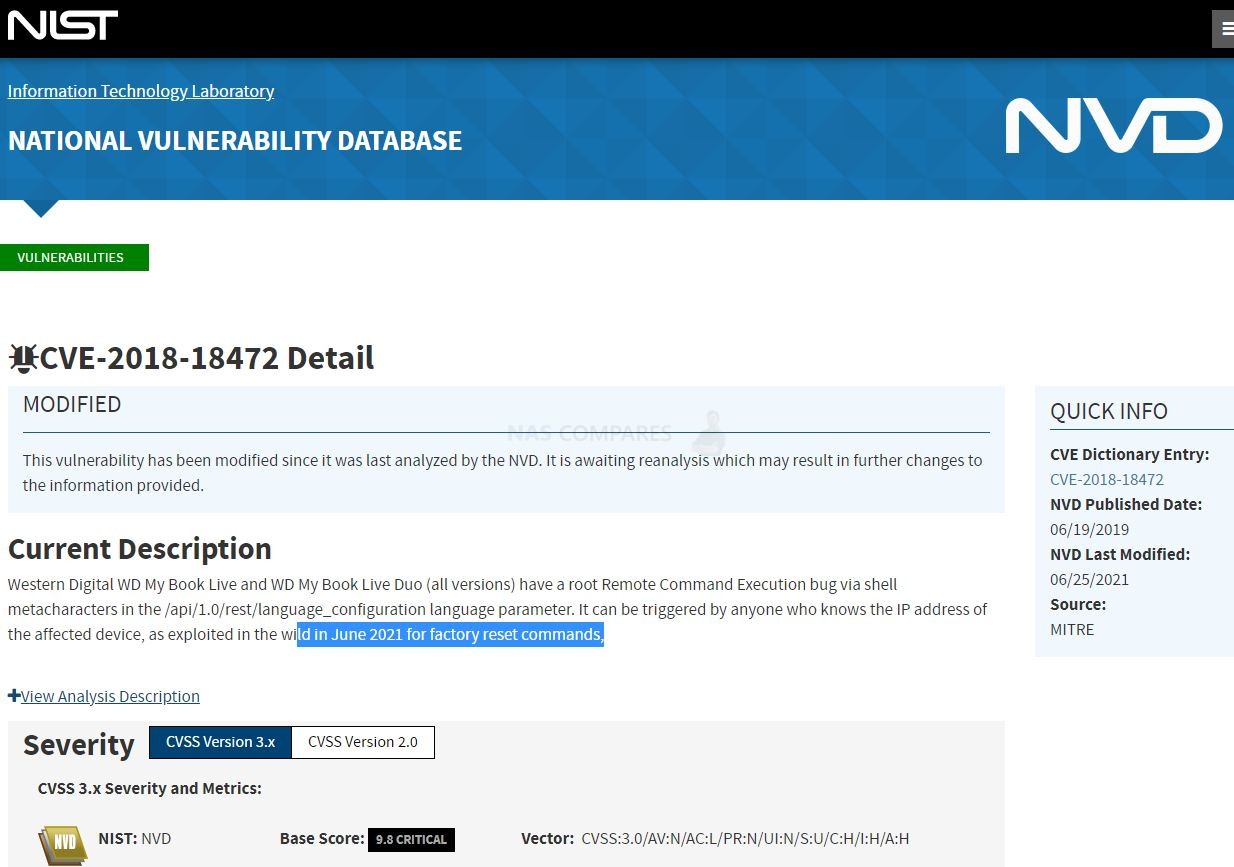Screen dimensions: 1234x867
Task: Click the 'NIST: NVD' label
Action: (x=135, y=838)
